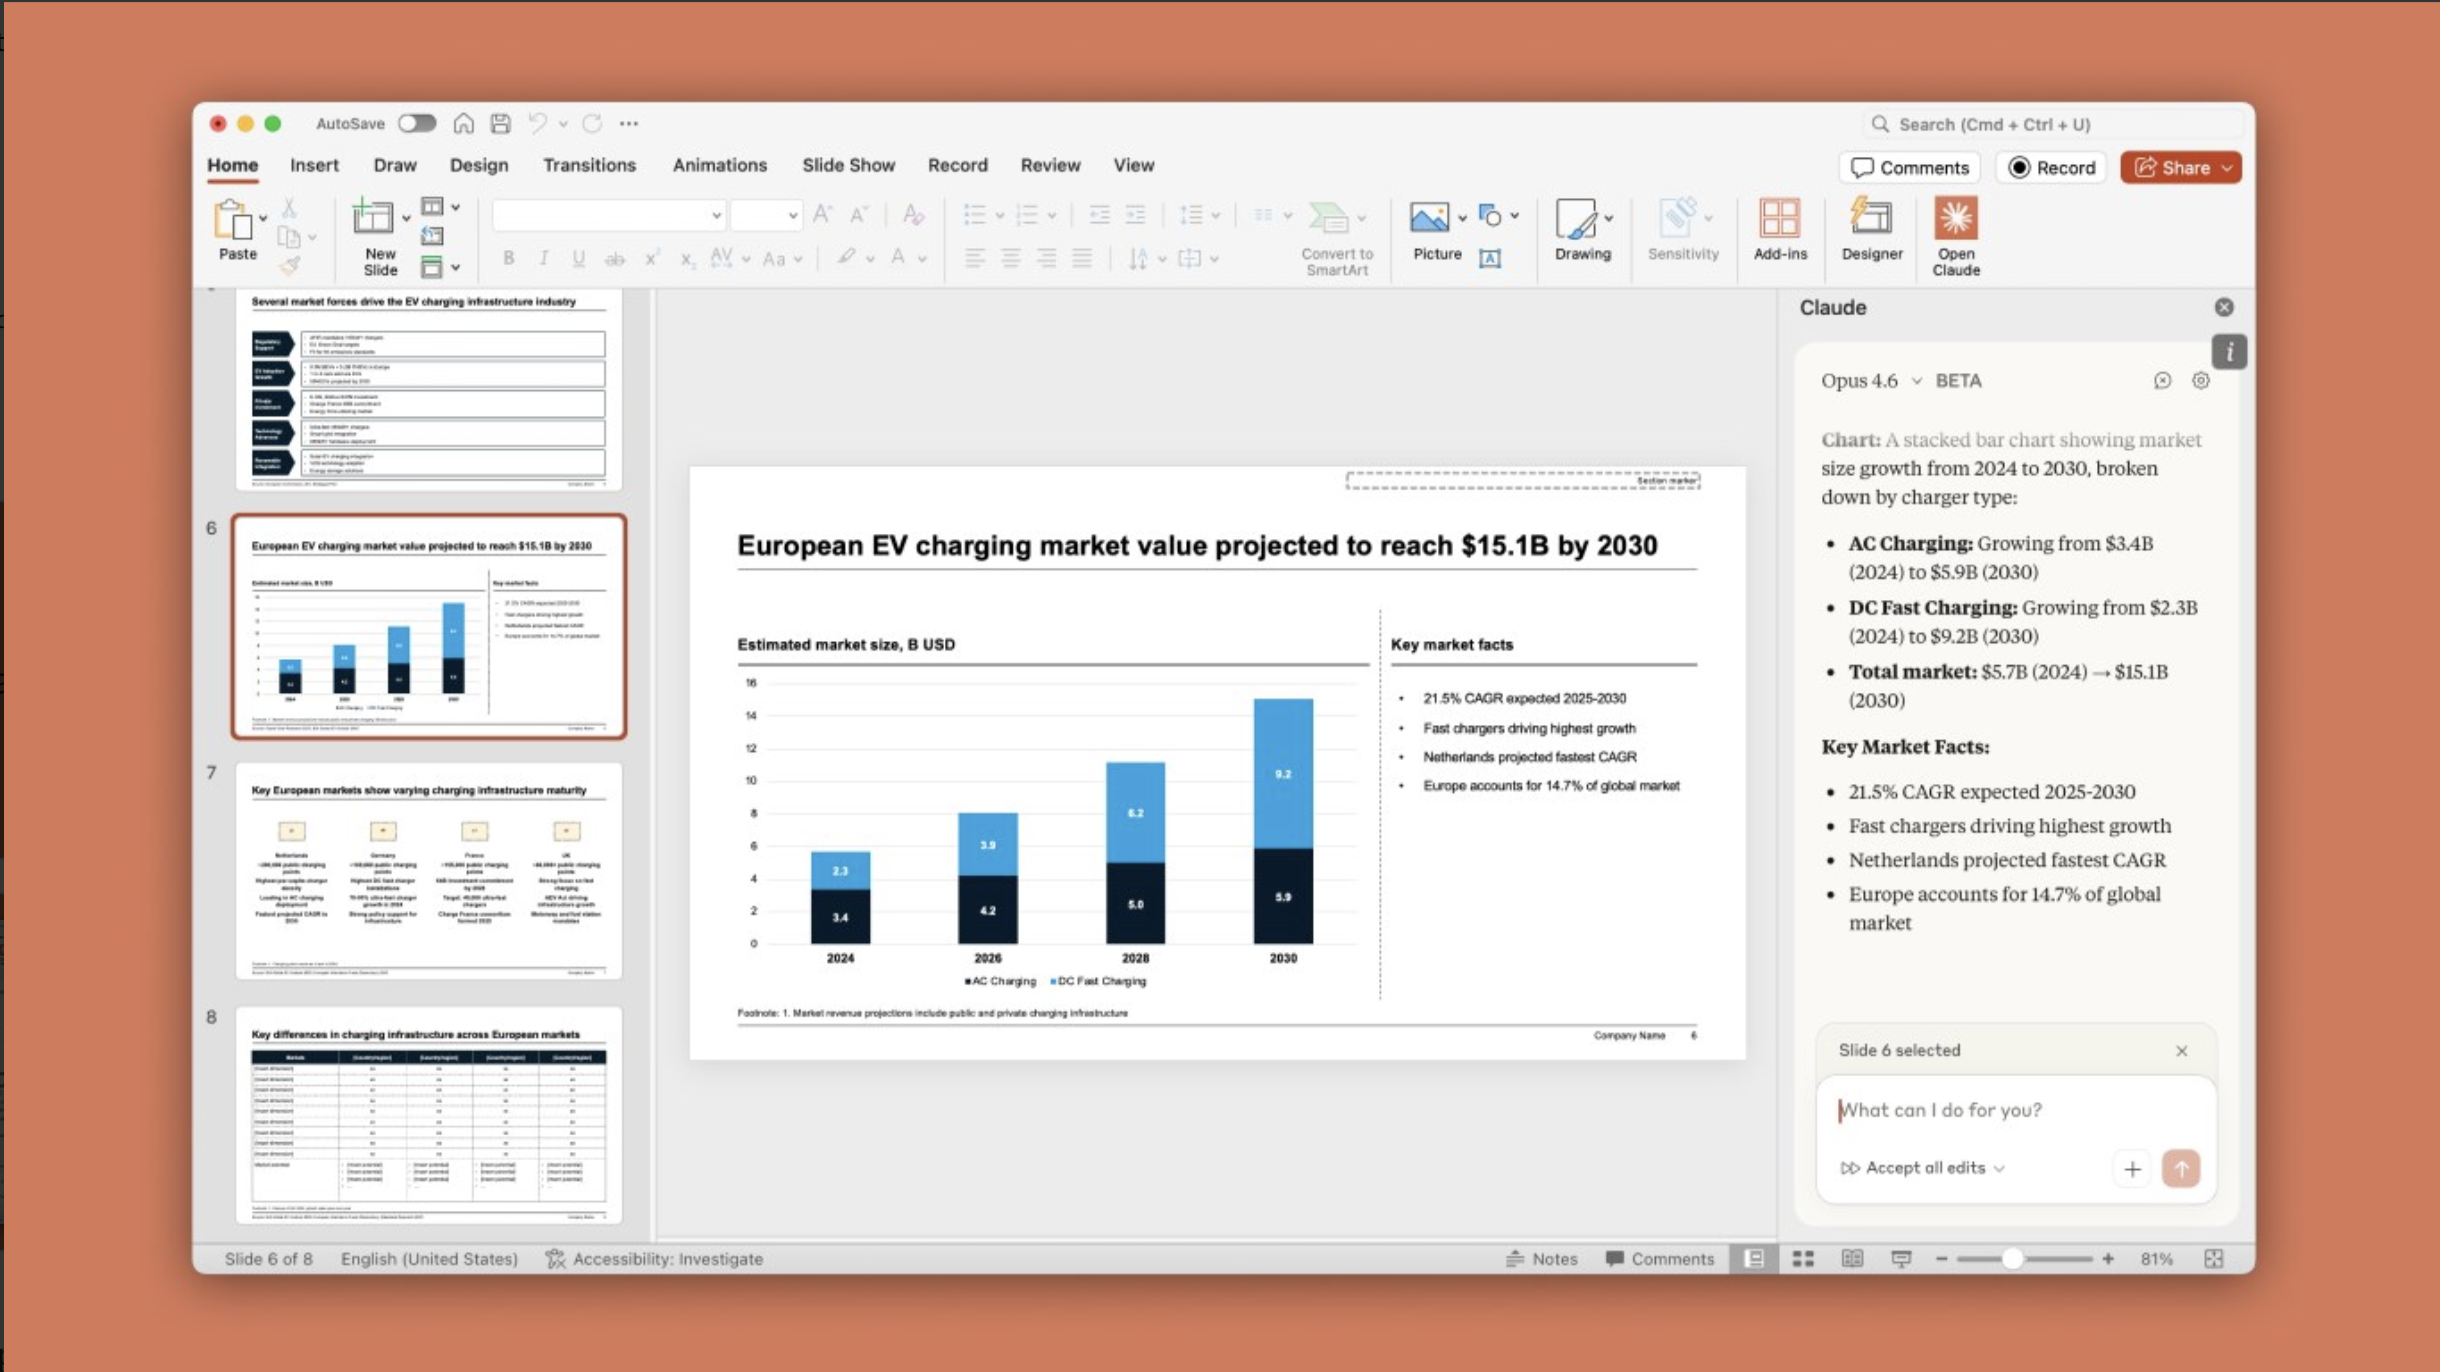The height and width of the screenshot is (1372, 2440).
Task: Switch to the Transitions tab
Action: (589, 165)
